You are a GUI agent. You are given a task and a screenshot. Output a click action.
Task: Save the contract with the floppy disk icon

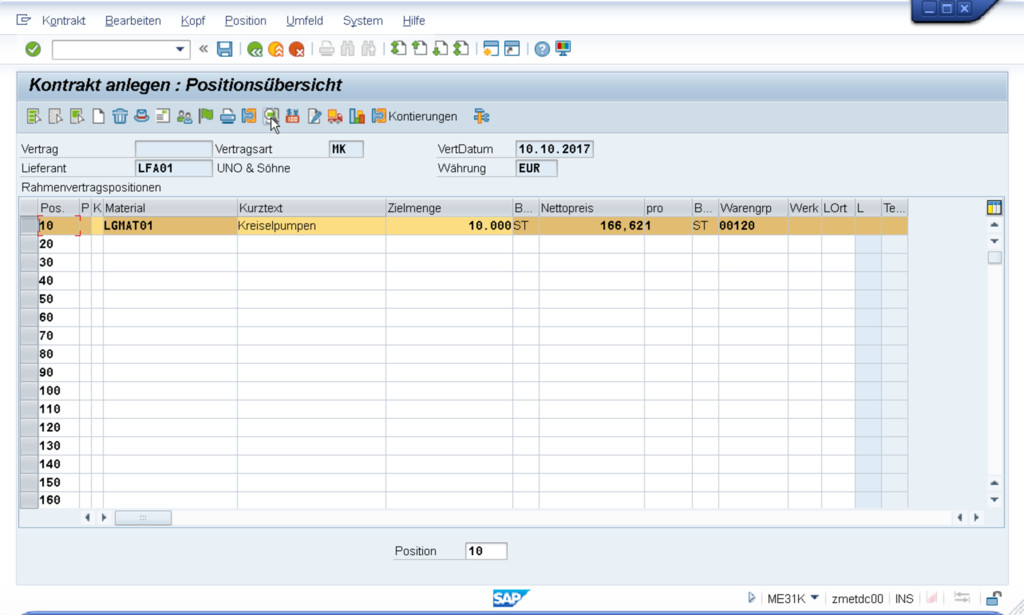(x=225, y=49)
